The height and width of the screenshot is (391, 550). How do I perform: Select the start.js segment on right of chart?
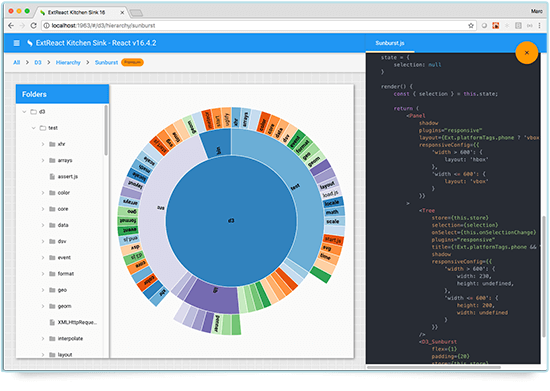[333, 240]
